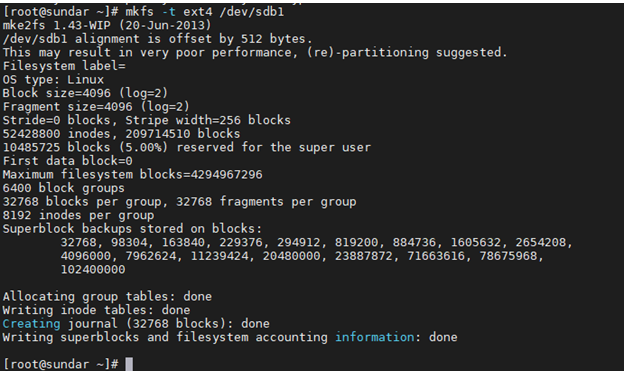The width and height of the screenshot is (626, 371).
Task: Click the Filesystem label= line
Action: pyautogui.click(x=64, y=66)
